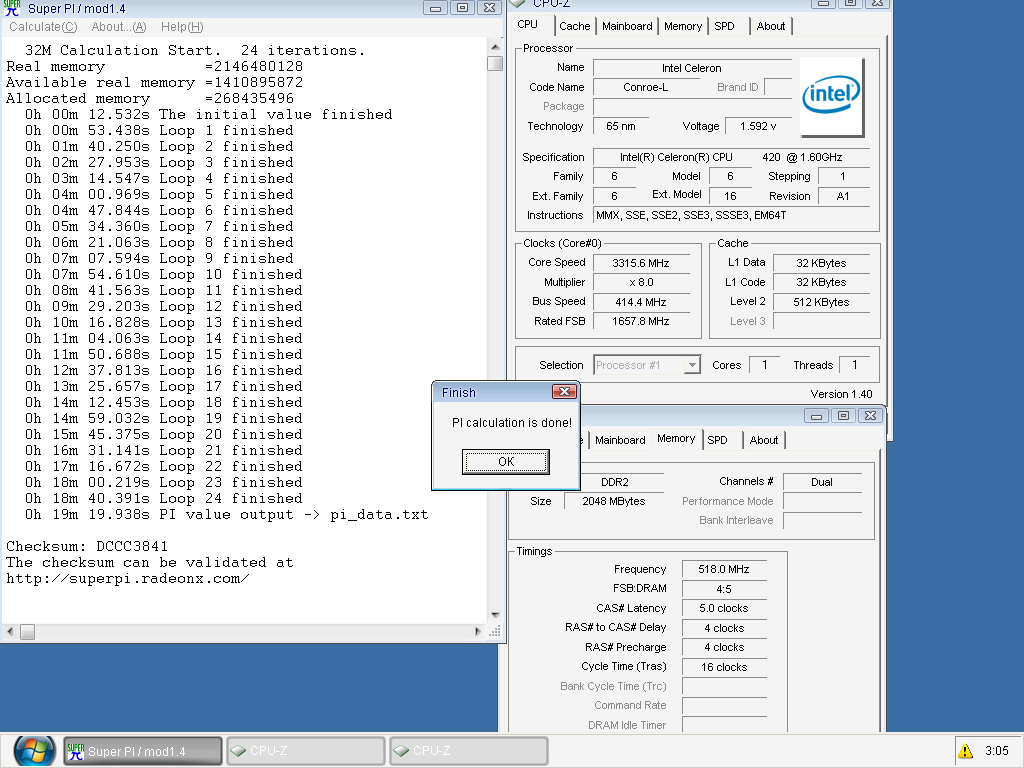Click memory Size value 2048 MBytes
1024x768 pixels.
click(614, 502)
